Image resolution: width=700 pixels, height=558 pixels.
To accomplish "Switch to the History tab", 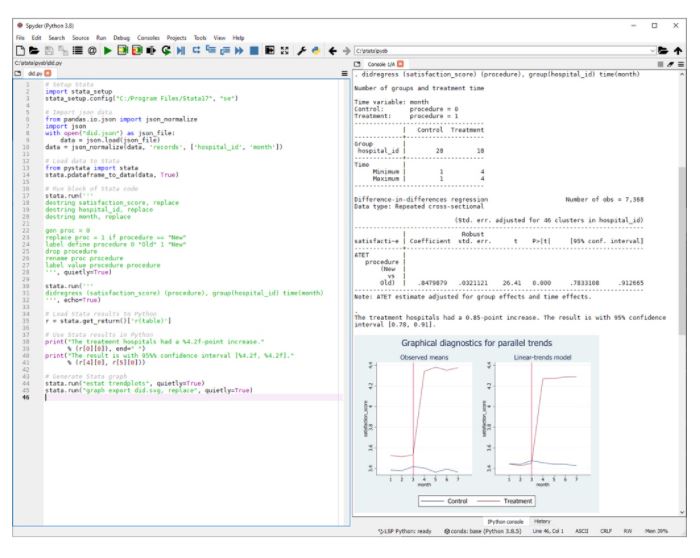I will [542, 521].
